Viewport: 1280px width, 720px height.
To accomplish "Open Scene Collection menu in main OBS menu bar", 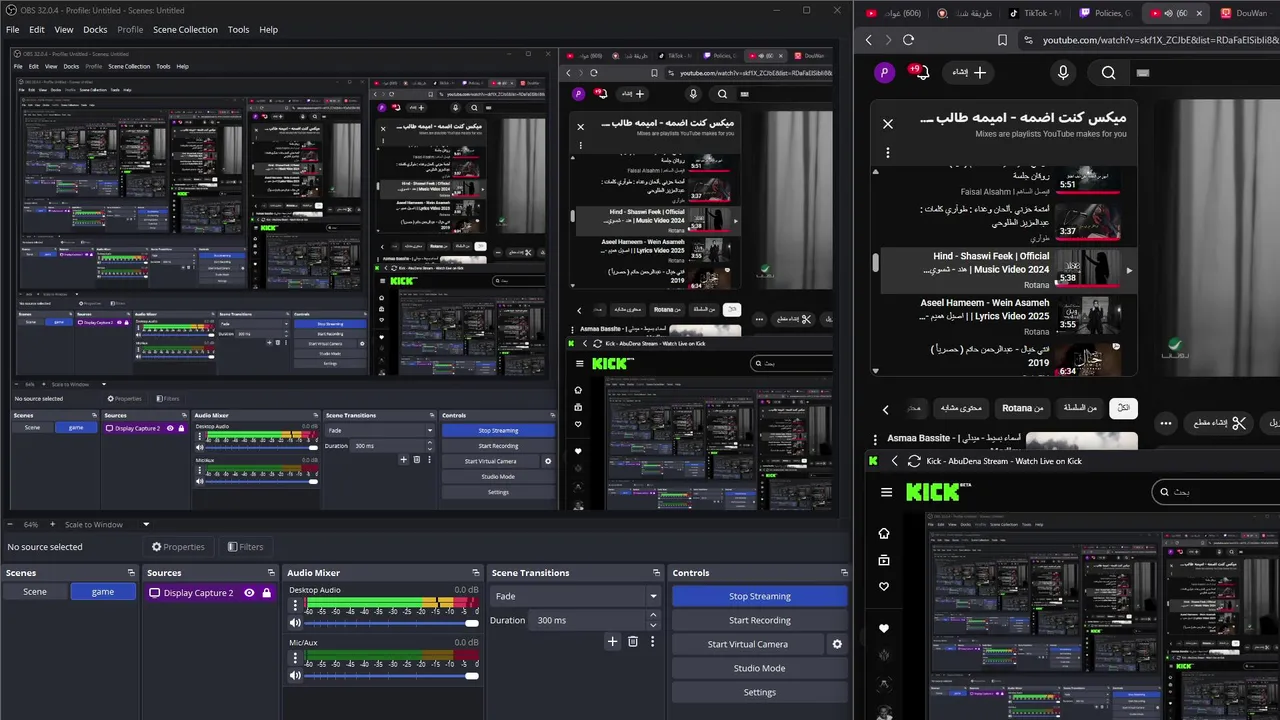I will pyautogui.click(x=185, y=30).
